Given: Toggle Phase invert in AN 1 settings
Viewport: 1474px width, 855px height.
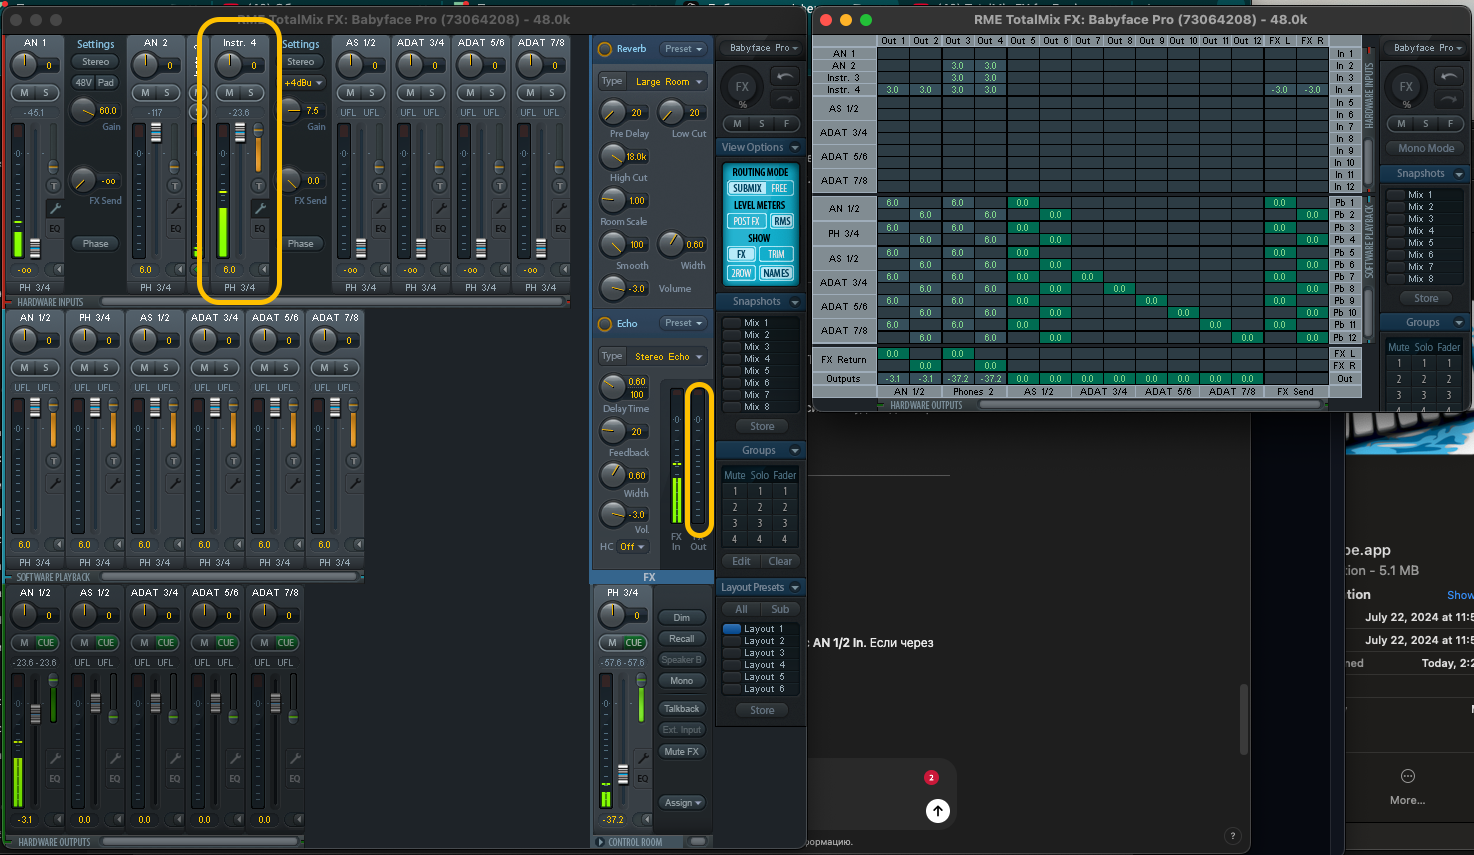Looking at the screenshot, I should click(95, 243).
